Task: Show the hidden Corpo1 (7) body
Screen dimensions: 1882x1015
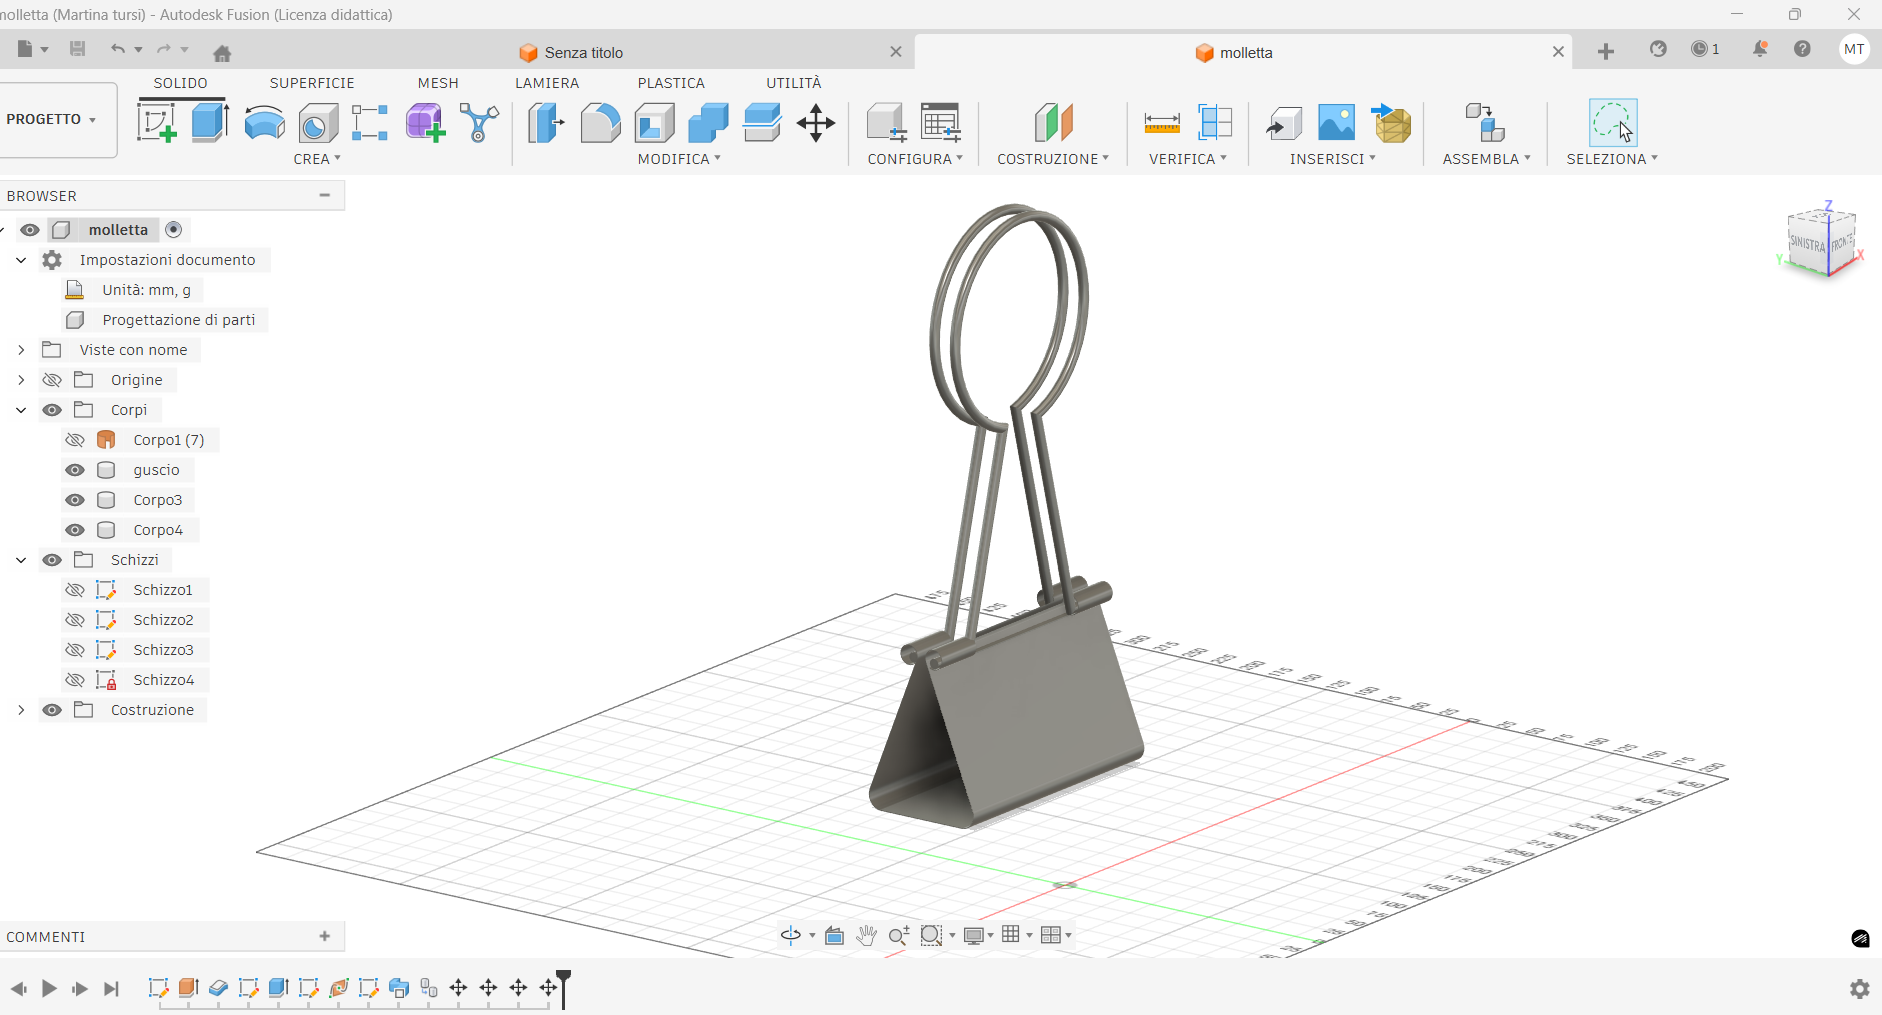Action: click(75, 440)
